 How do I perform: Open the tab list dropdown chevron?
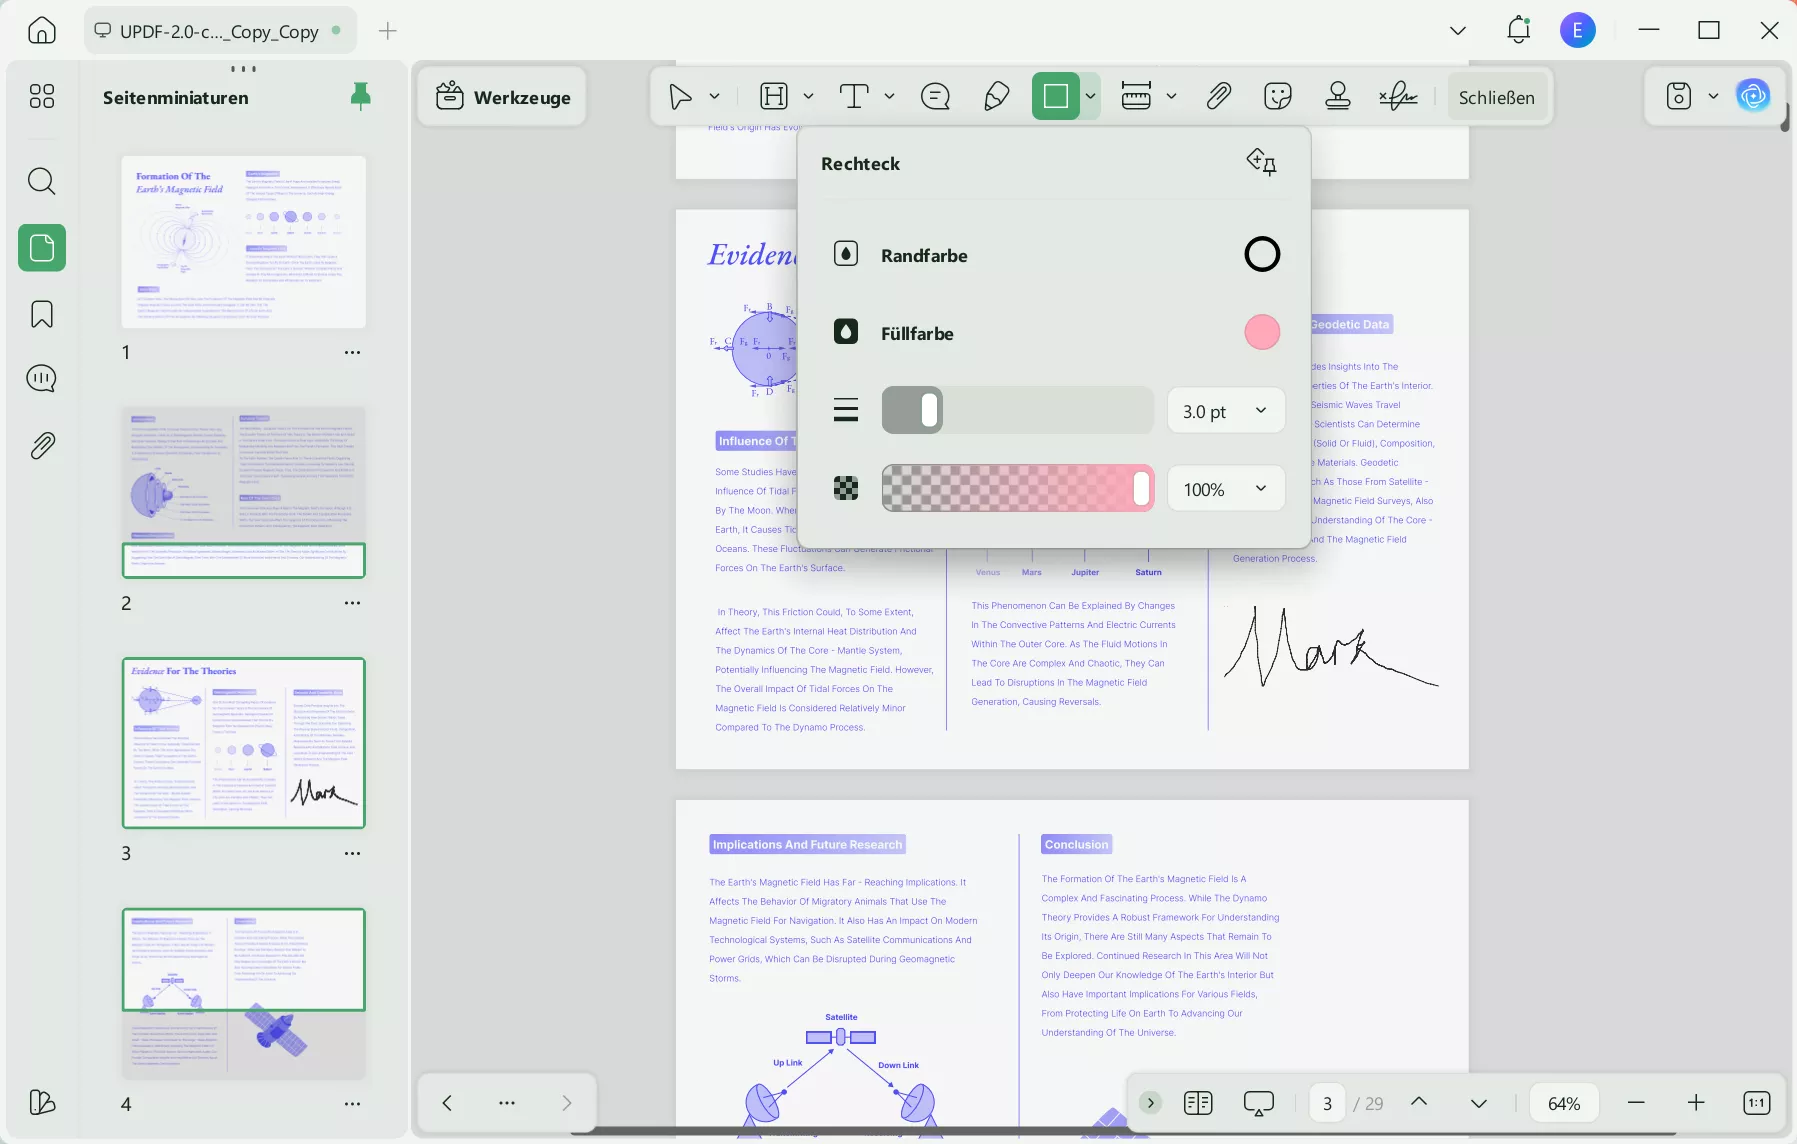(x=1458, y=31)
